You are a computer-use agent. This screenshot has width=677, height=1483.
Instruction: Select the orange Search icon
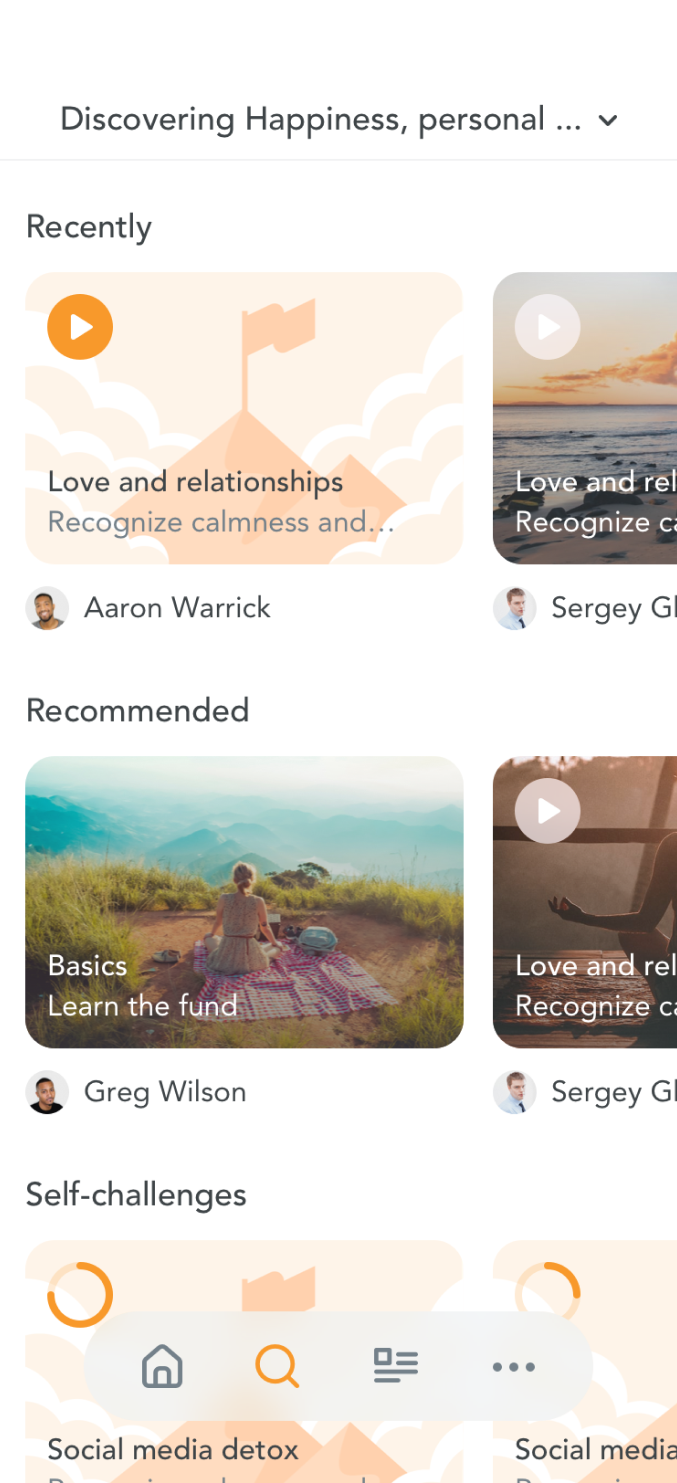tap(277, 1366)
